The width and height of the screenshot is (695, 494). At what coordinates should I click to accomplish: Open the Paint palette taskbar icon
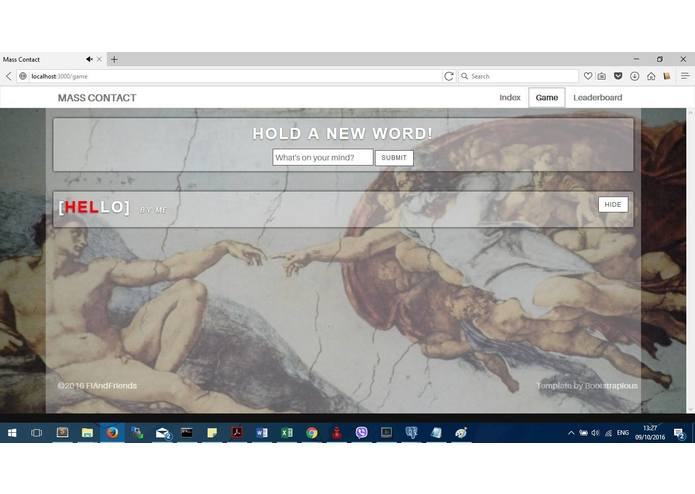tap(461, 432)
